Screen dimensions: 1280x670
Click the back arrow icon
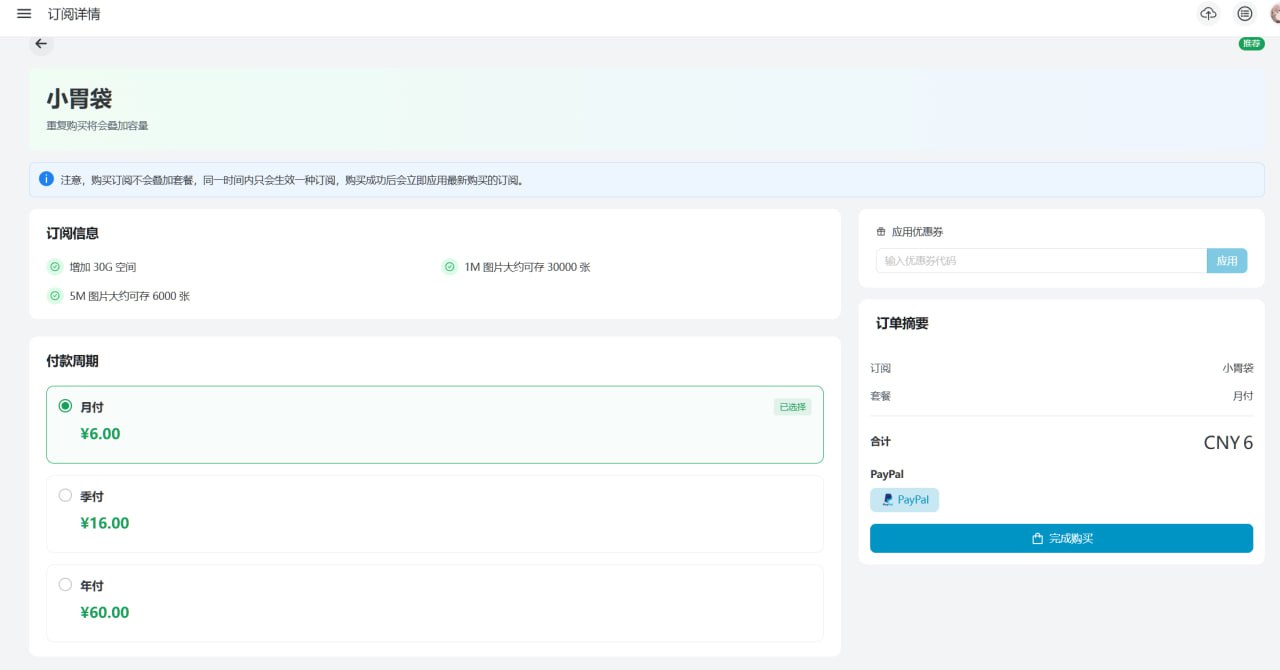pyautogui.click(x=41, y=44)
